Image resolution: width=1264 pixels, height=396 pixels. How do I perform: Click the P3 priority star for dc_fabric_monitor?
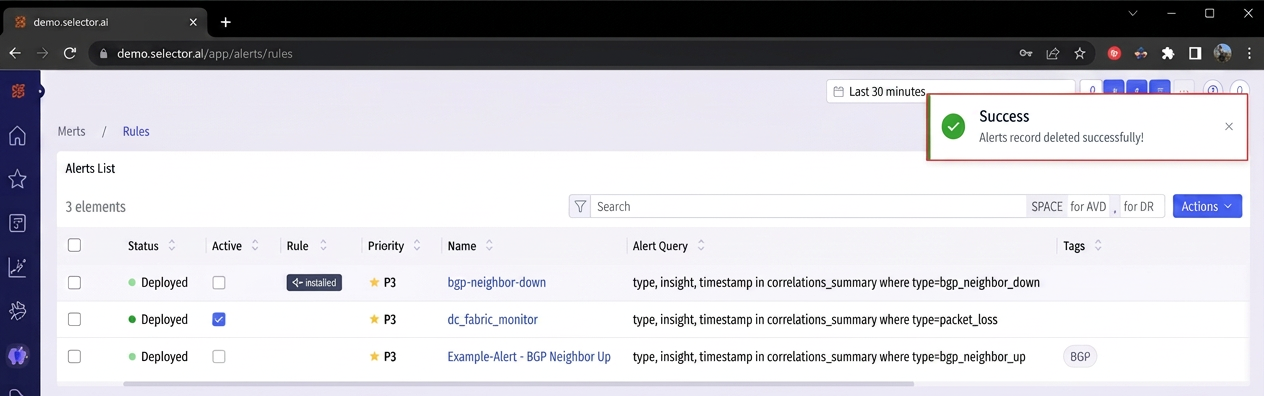pyautogui.click(x=375, y=320)
